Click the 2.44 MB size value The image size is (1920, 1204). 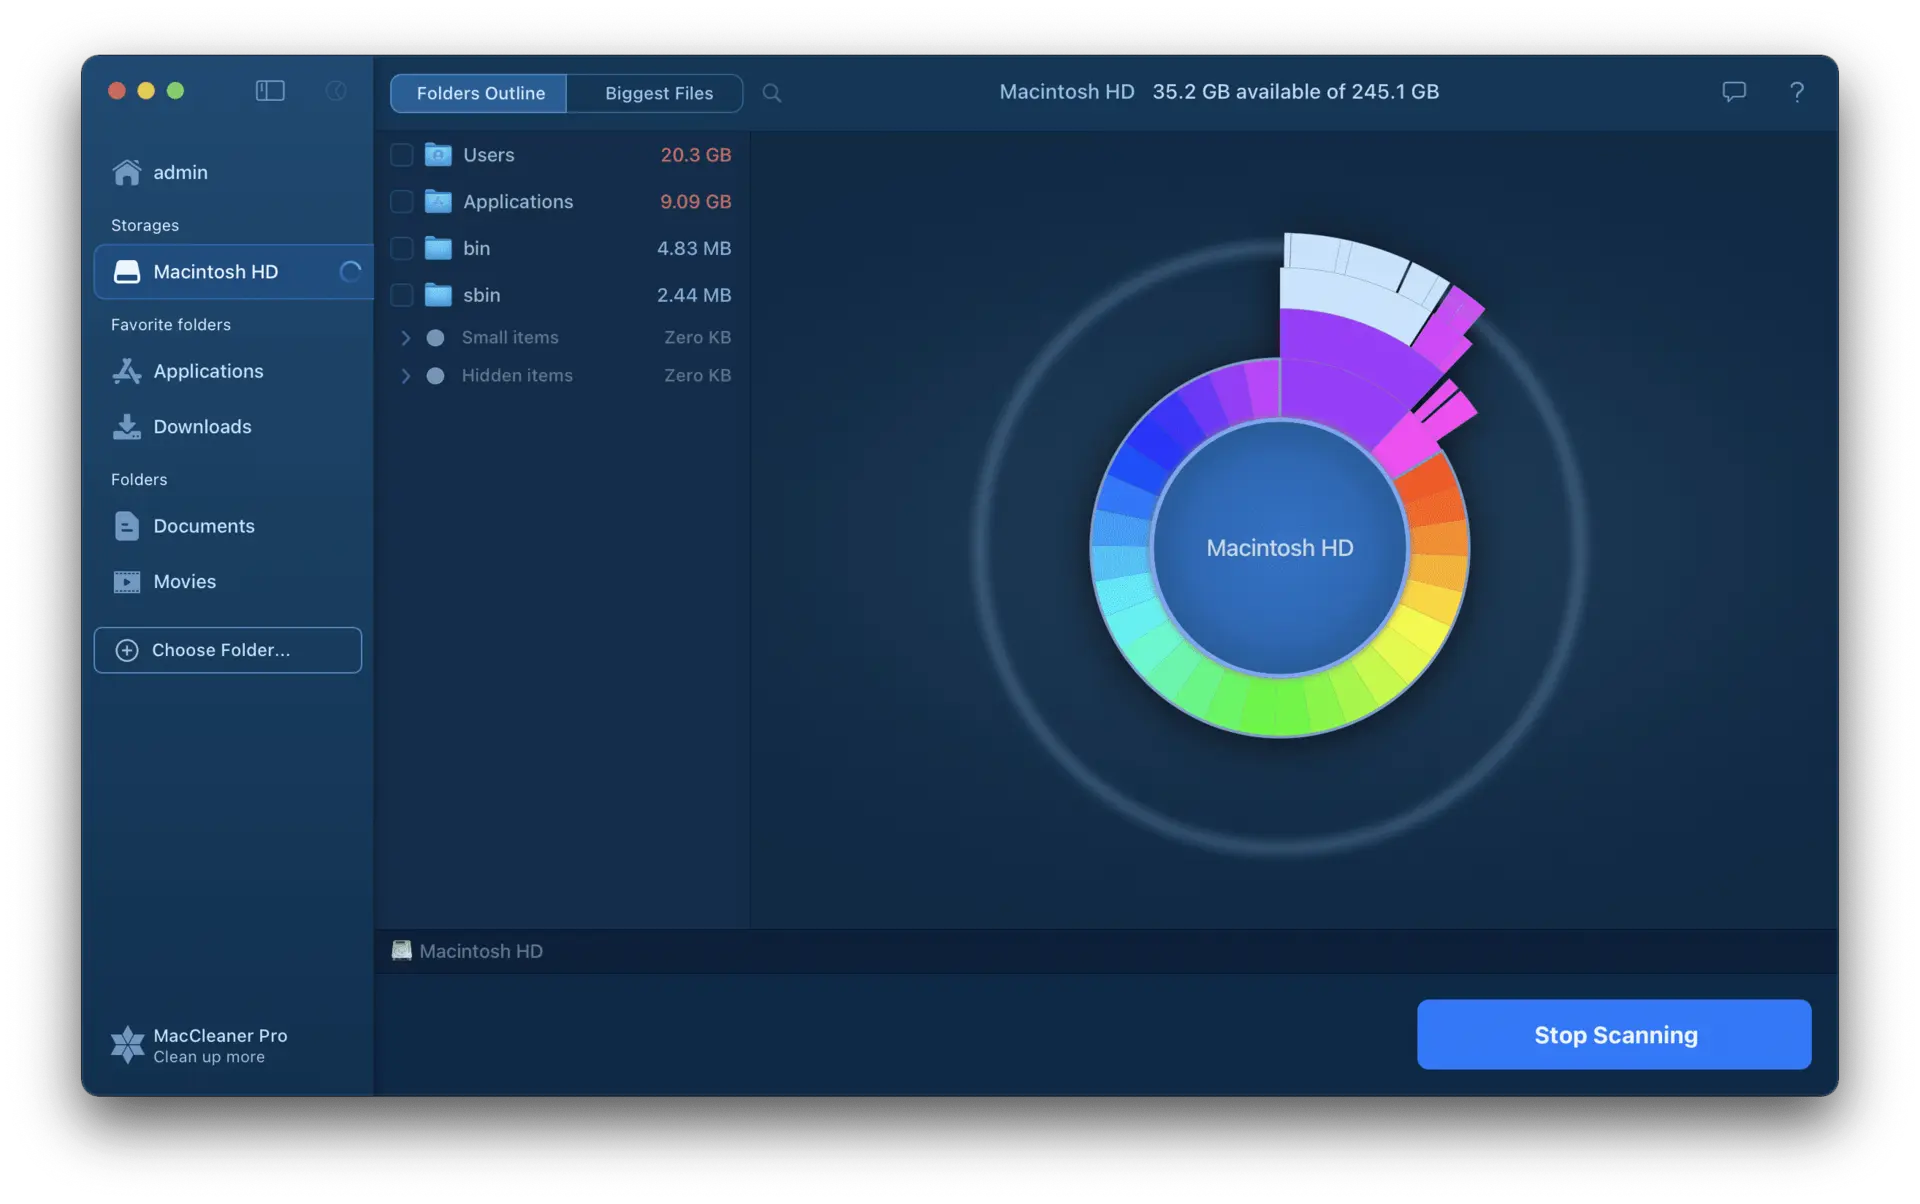[x=694, y=295]
